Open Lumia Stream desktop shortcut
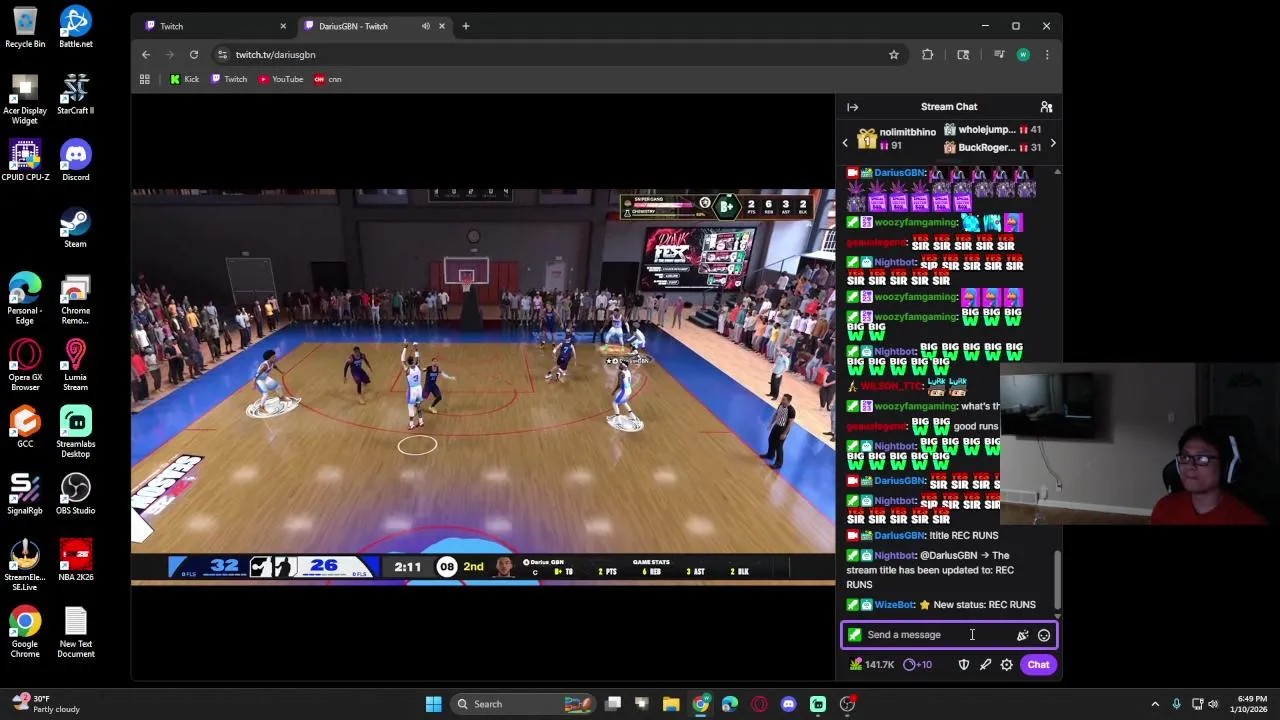Image resolution: width=1280 pixels, height=720 pixels. coord(75,366)
